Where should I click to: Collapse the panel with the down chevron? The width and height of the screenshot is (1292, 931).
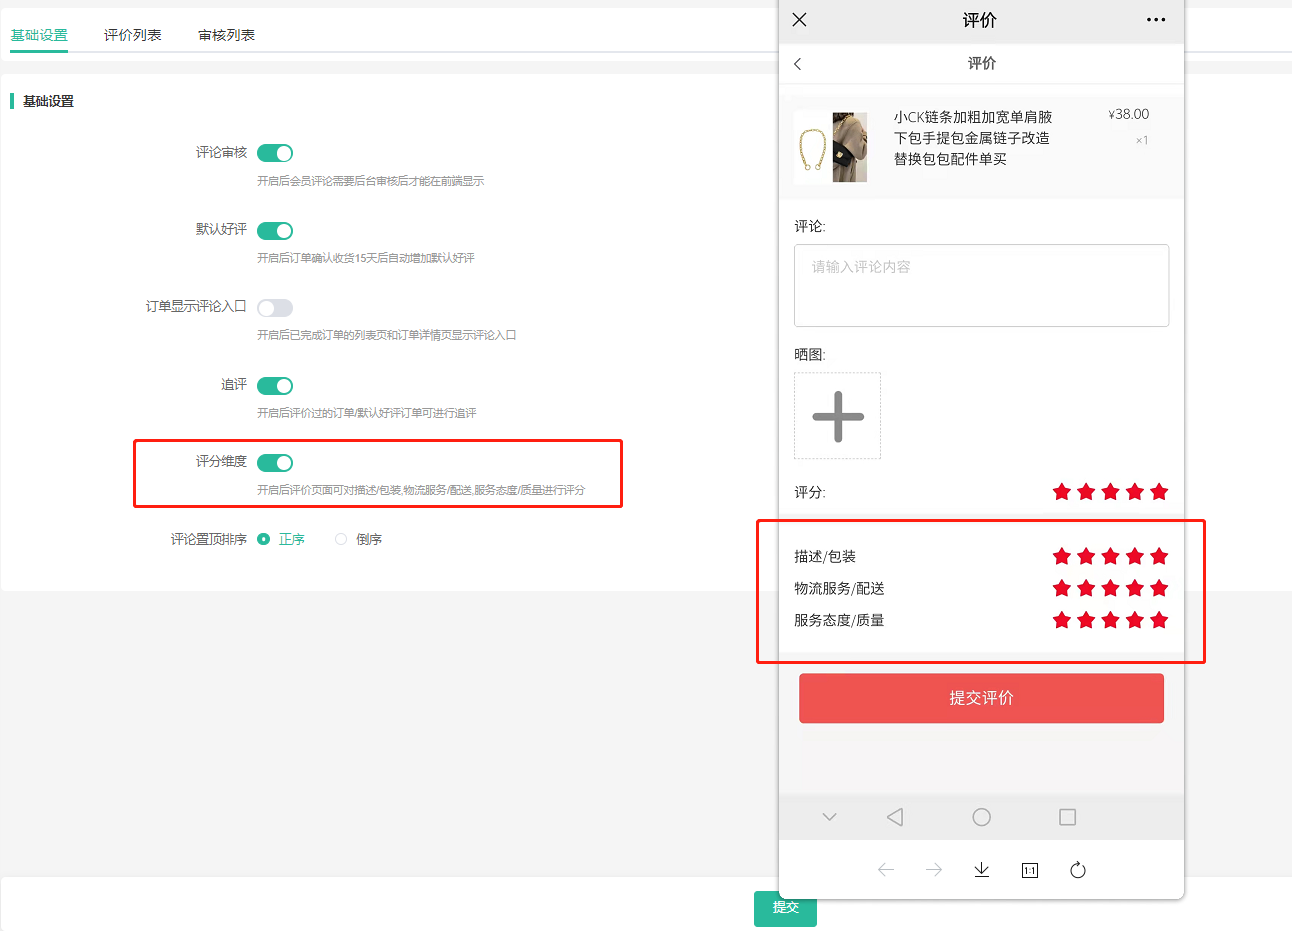click(829, 817)
